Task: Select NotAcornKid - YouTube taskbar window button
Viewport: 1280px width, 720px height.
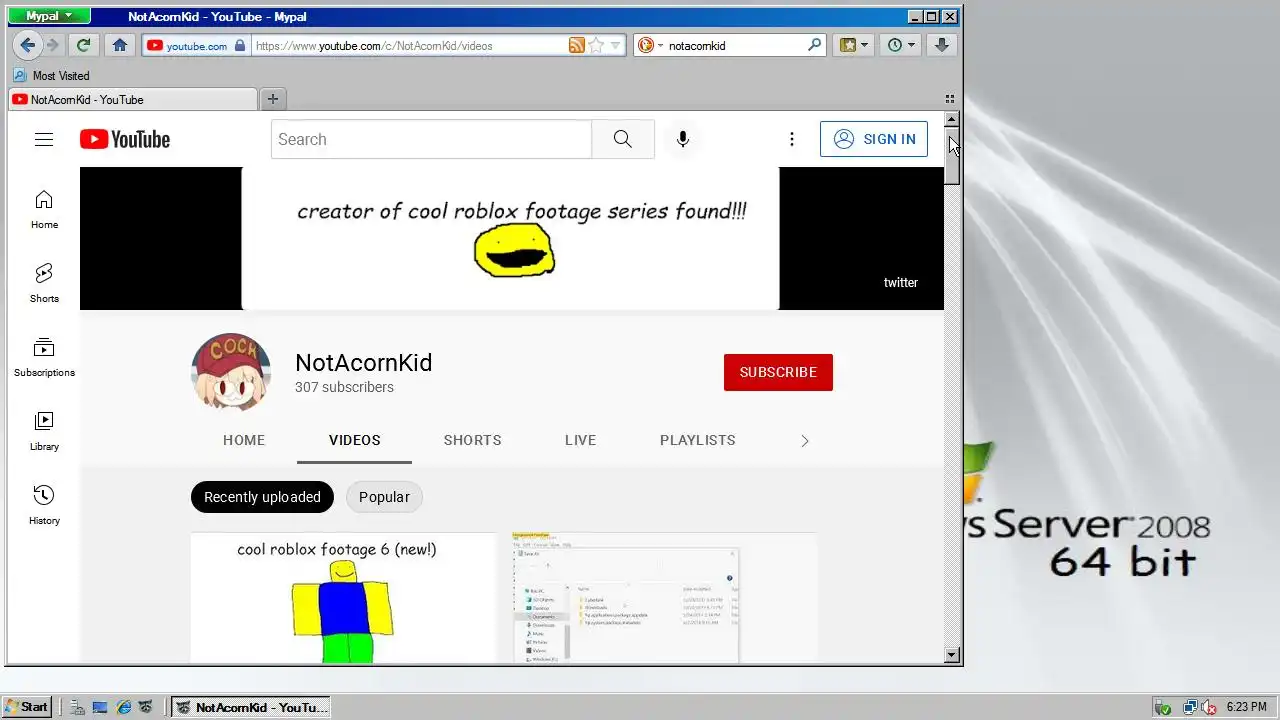Action: click(250, 707)
